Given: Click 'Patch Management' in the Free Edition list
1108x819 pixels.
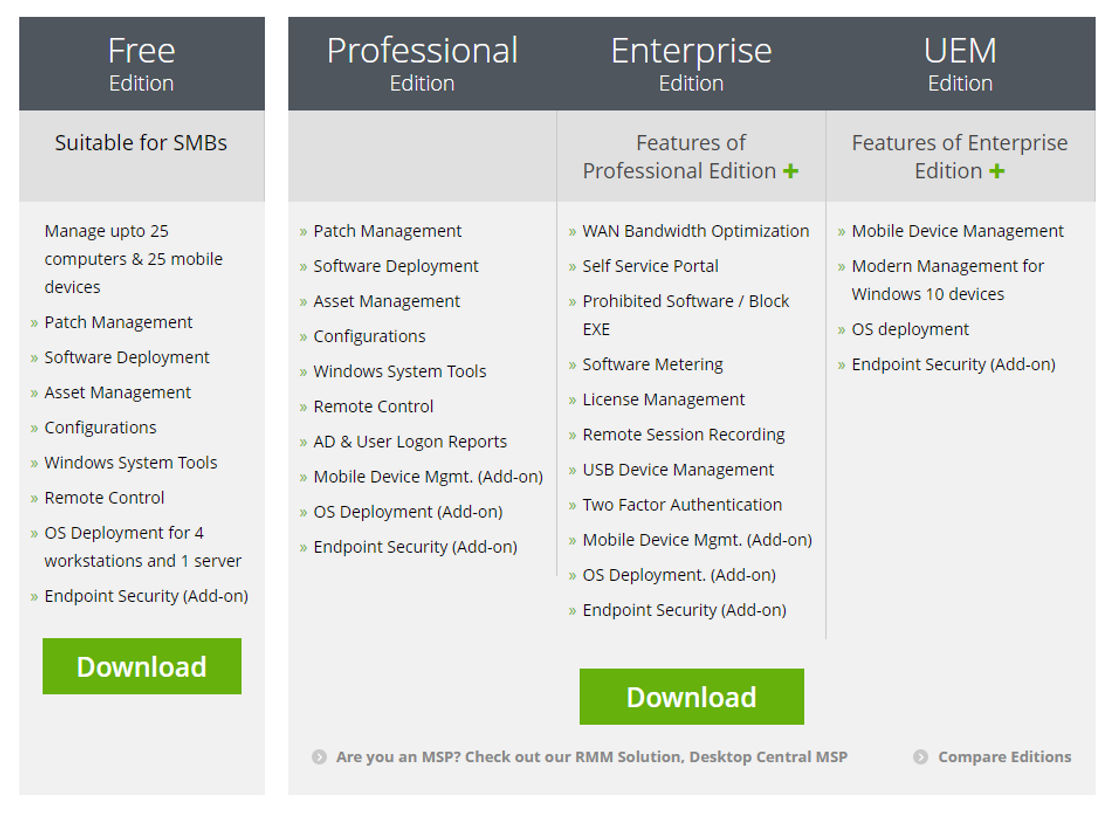Looking at the screenshot, I should (118, 322).
